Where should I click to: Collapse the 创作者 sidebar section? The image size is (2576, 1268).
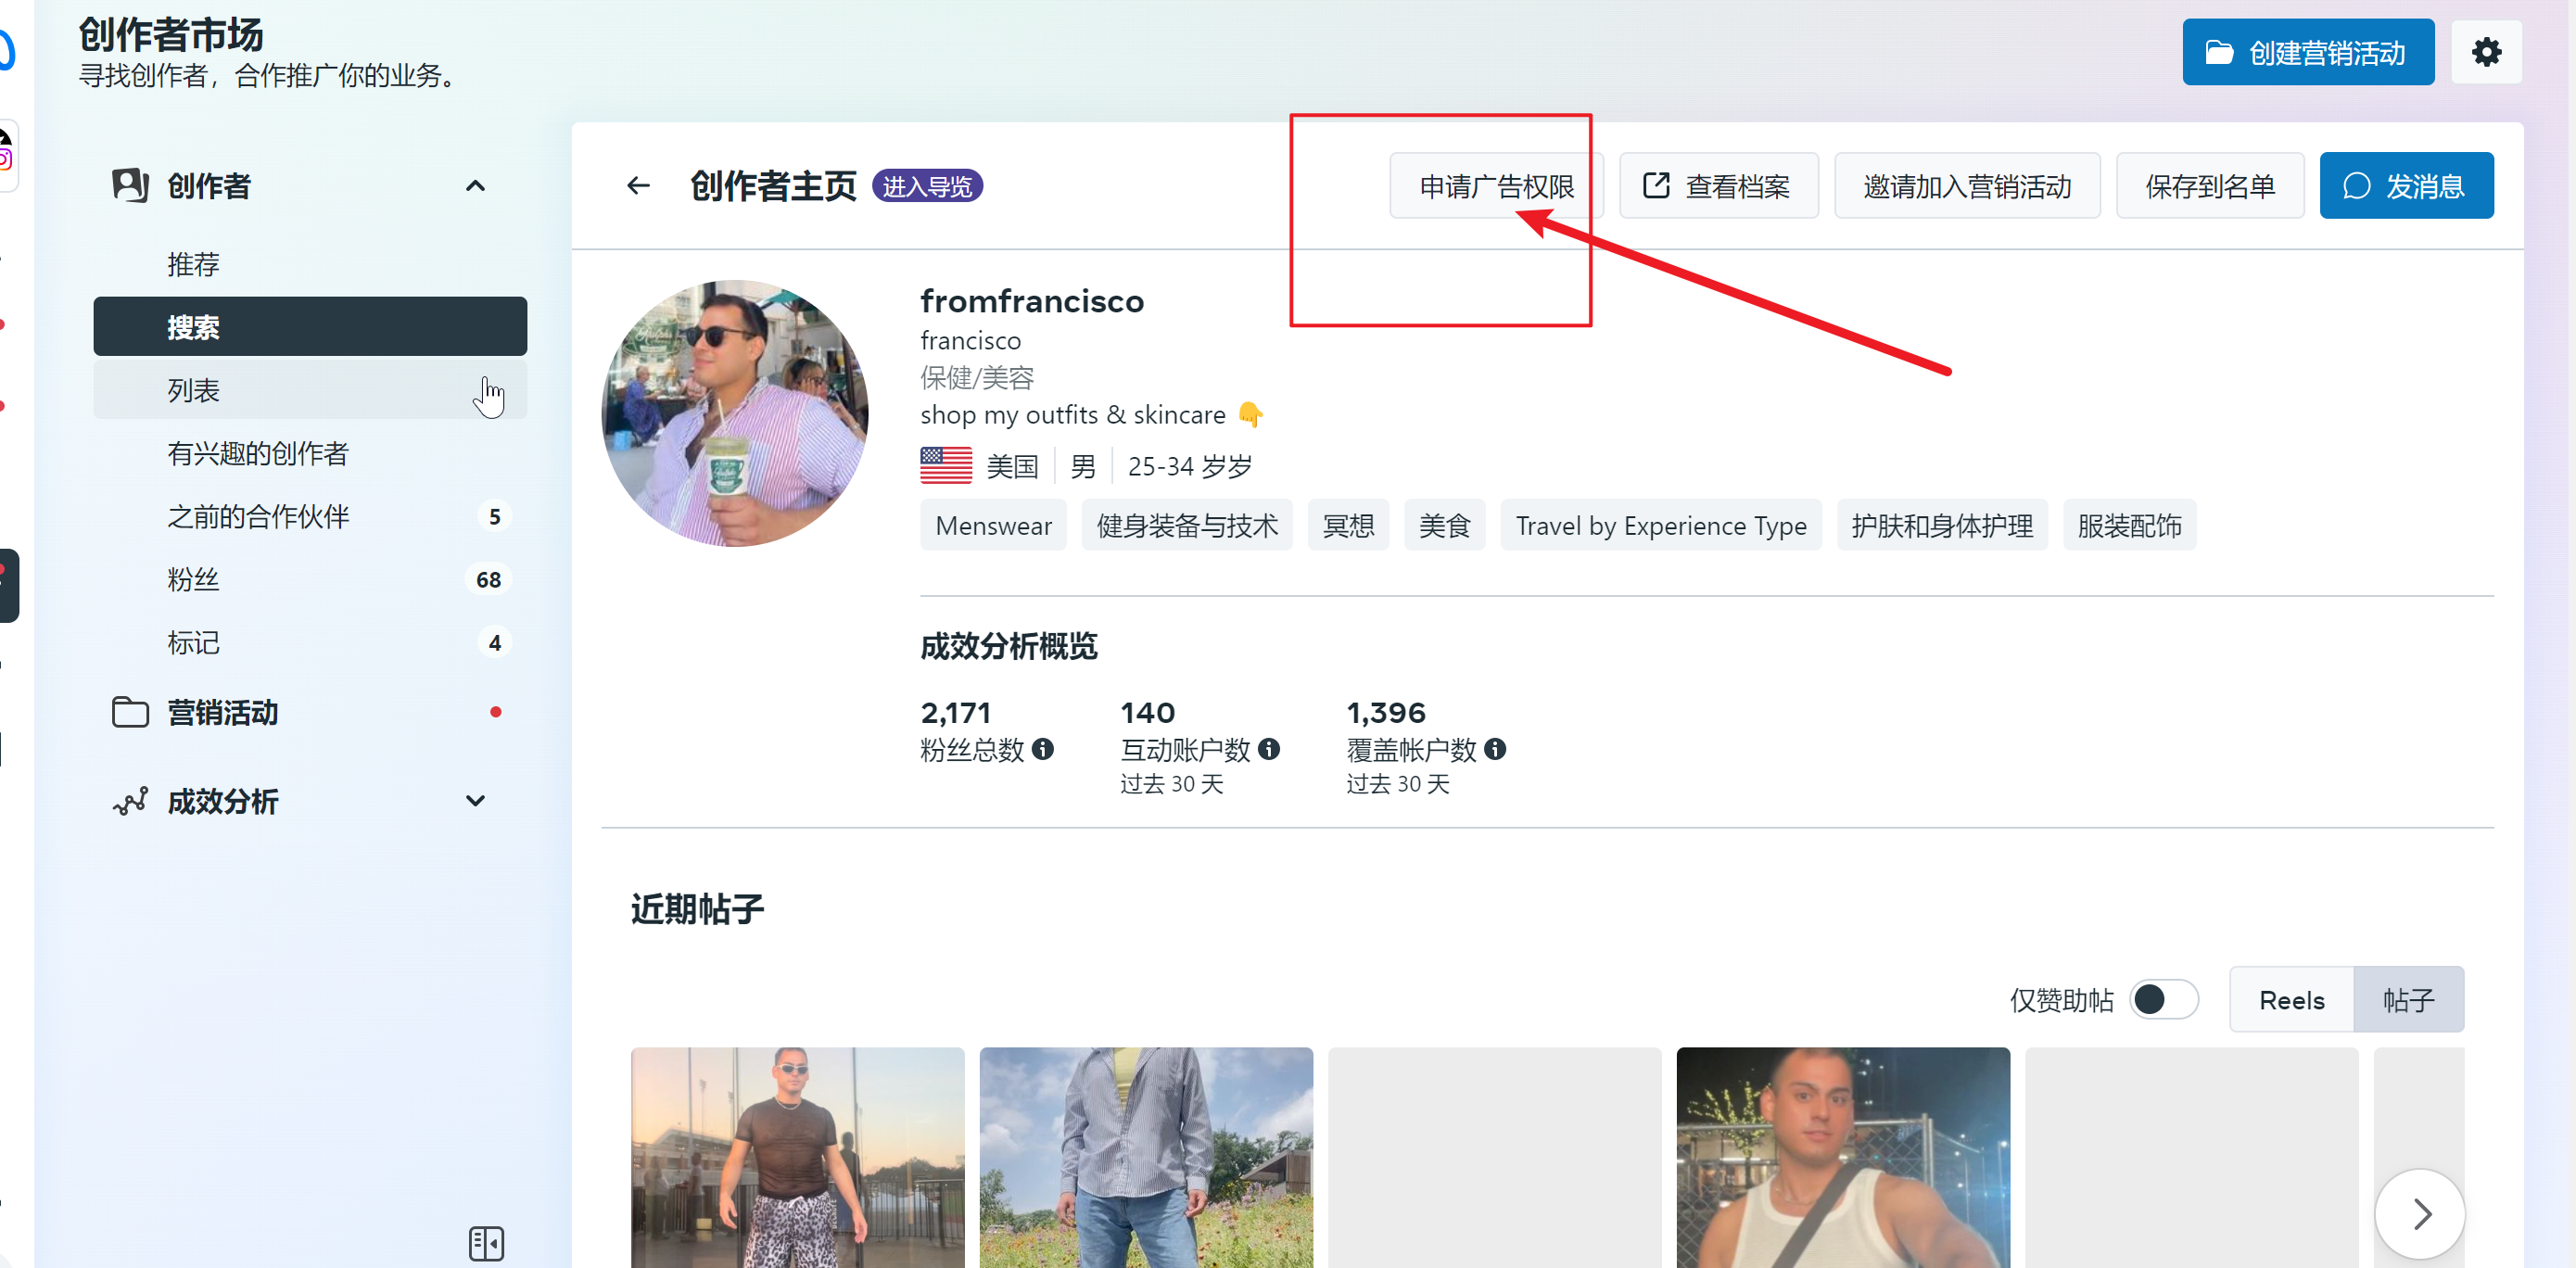click(475, 186)
